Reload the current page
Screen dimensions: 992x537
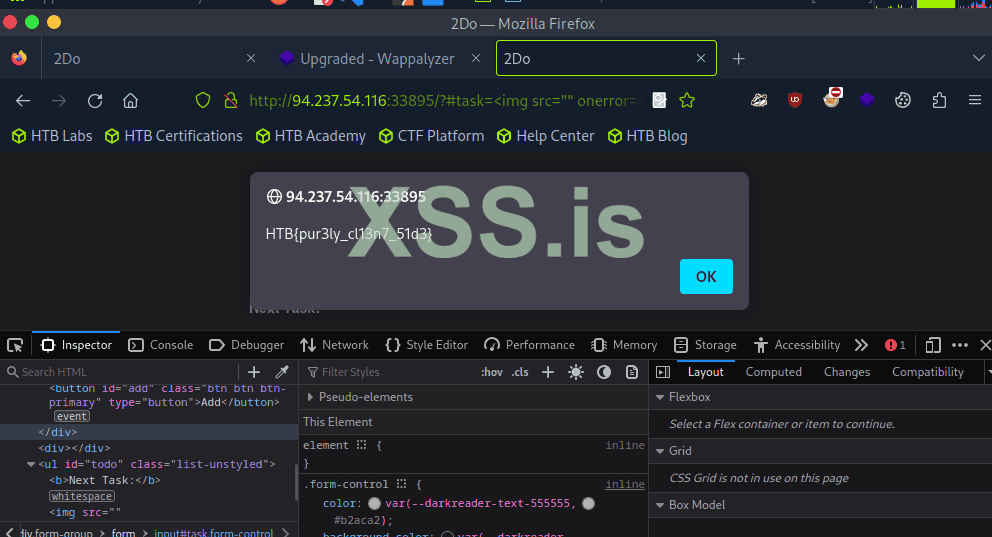95,101
